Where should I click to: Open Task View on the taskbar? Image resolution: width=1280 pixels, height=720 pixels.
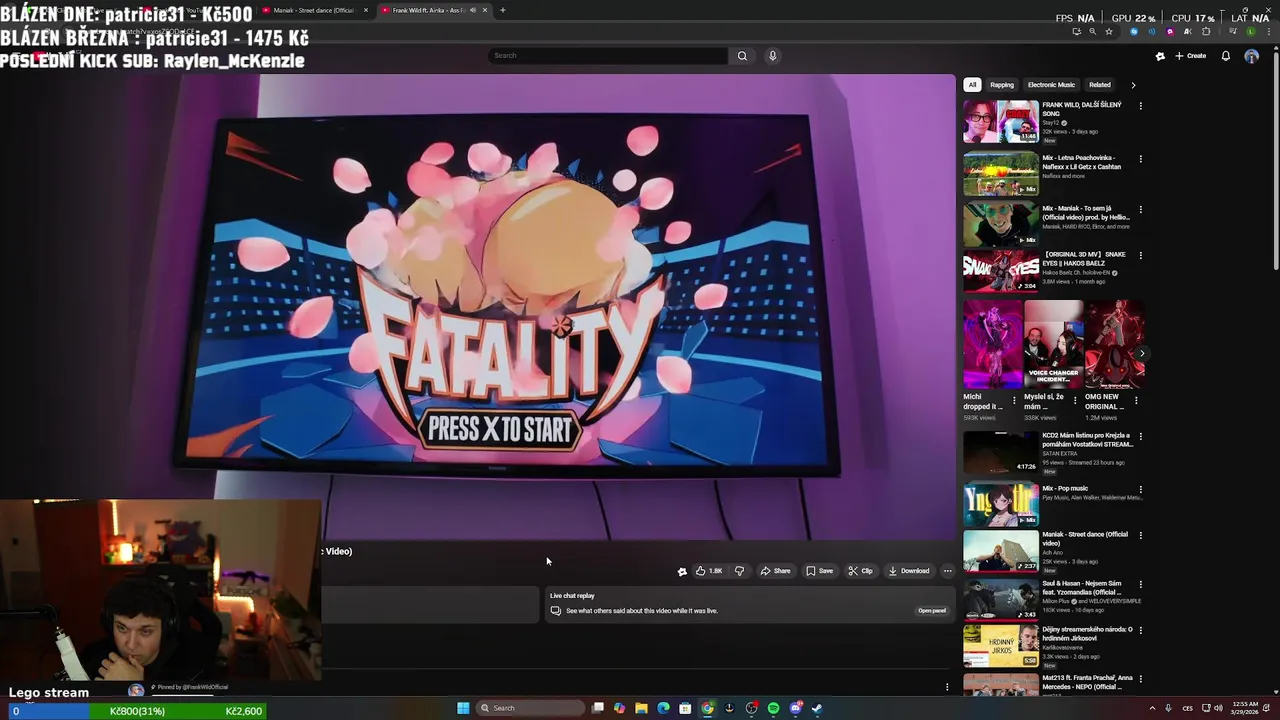598,708
